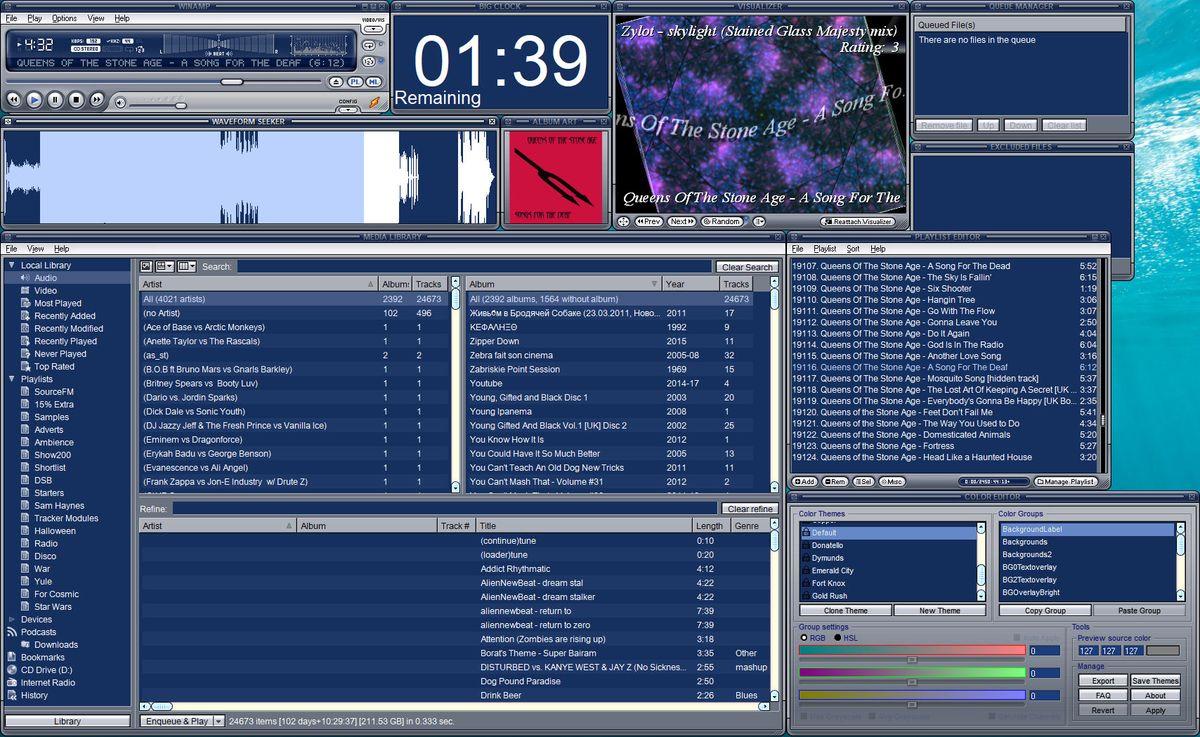This screenshot has height=737, width=1200.
Task: Select the RGB radio button
Action: click(804, 638)
